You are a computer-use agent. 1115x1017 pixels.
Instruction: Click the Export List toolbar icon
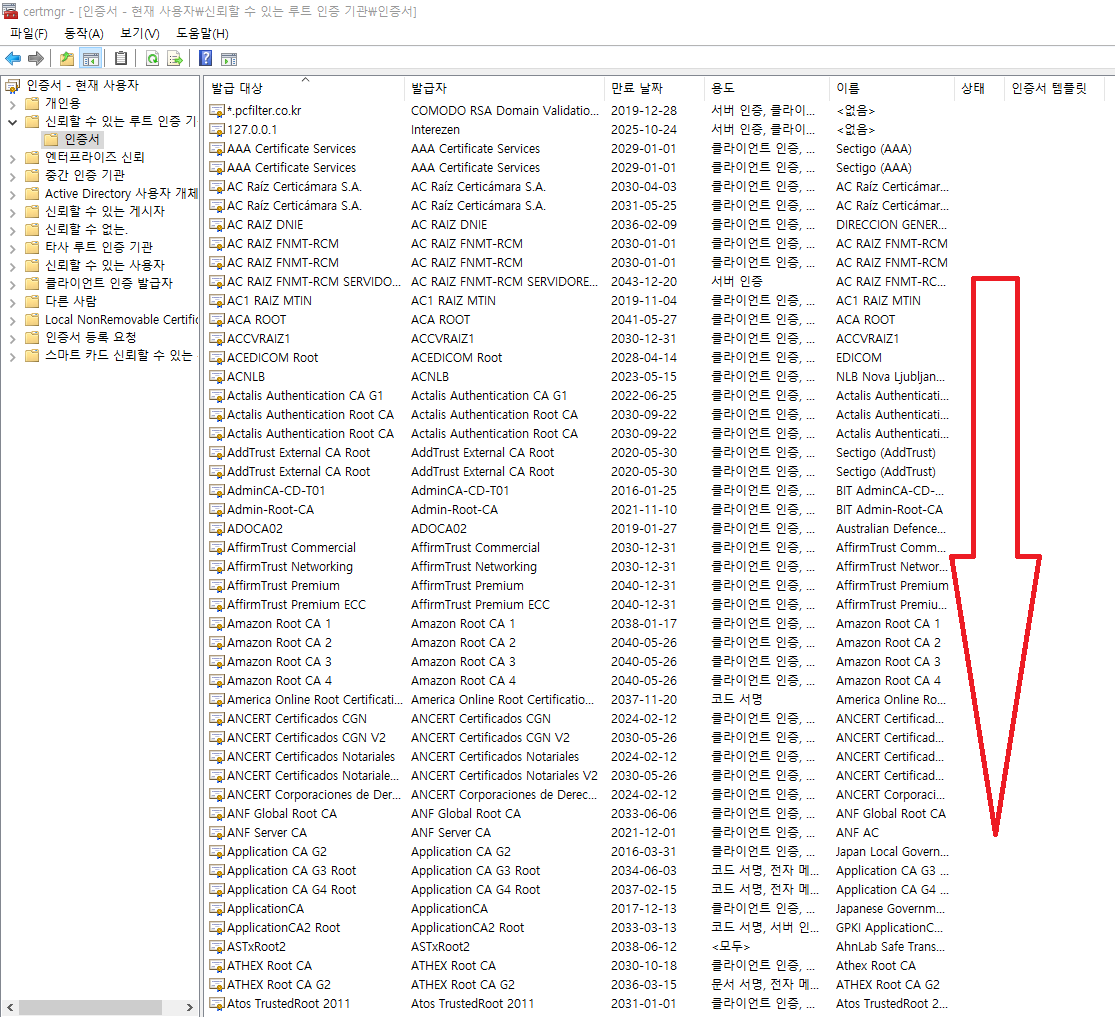point(174,58)
